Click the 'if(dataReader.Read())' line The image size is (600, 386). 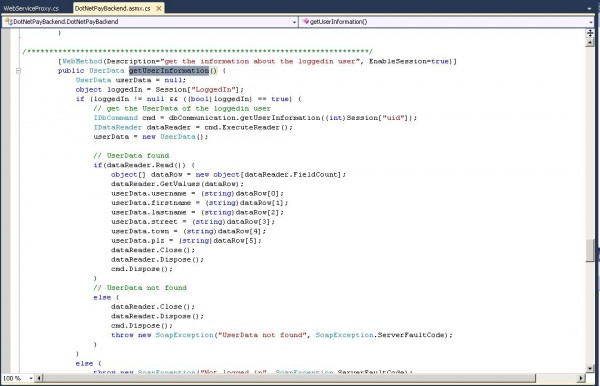[x=144, y=165]
